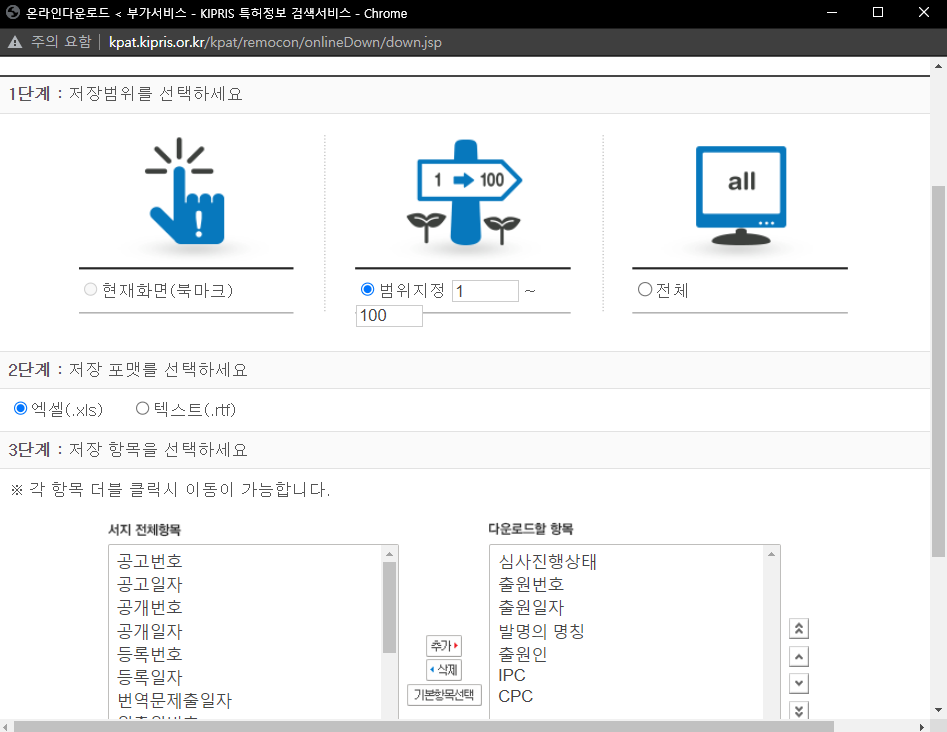Click the 1 to 100 signpost range icon
This screenshot has height=732, width=947.
464,193
